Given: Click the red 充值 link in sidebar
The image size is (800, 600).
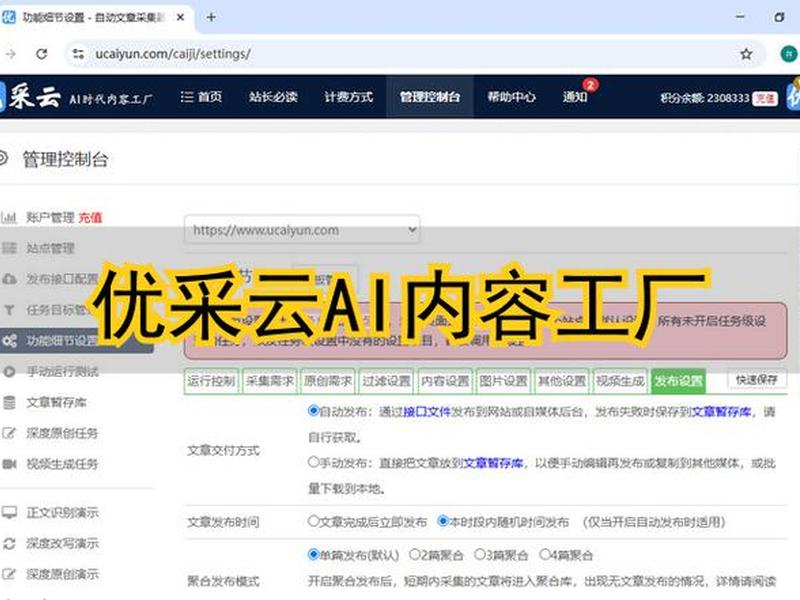Looking at the screenshot, I should click(90, 218).
